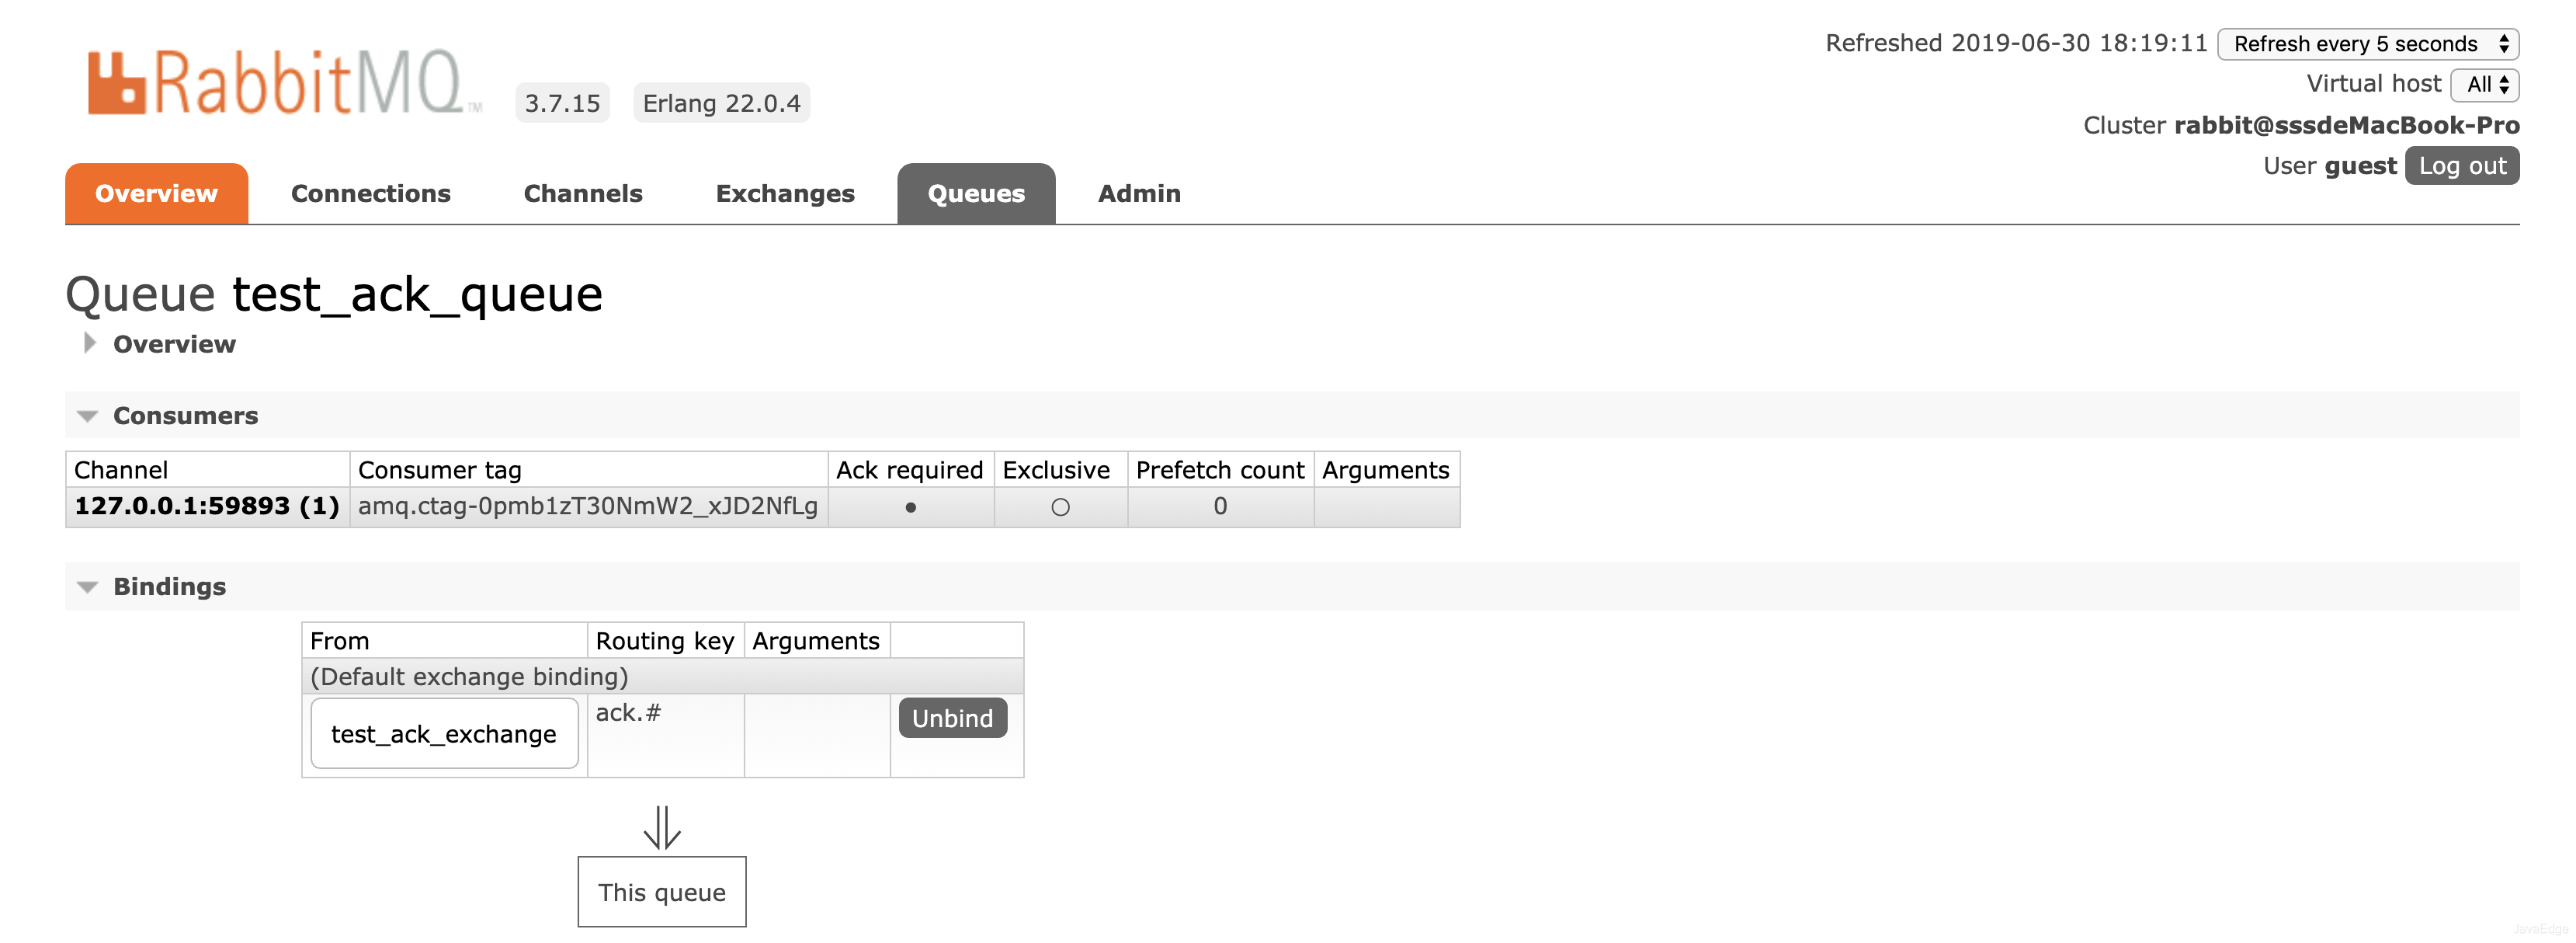The width and height of the screenshot is (2576, 943).
Task: Click the This queue box
Action: tap(661, 892)
